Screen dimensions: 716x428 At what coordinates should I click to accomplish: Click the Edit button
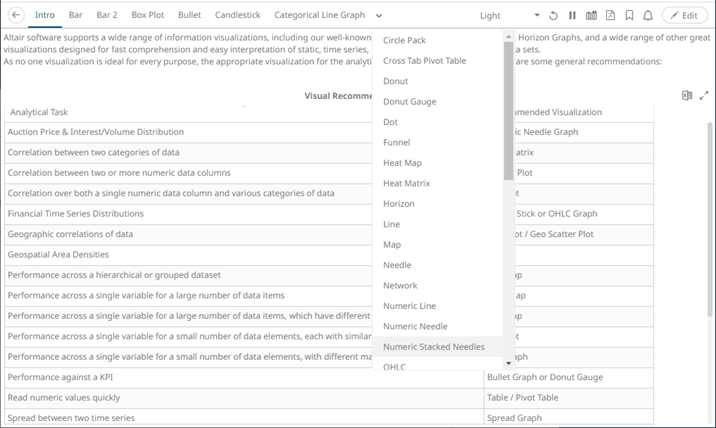[685, 16]
